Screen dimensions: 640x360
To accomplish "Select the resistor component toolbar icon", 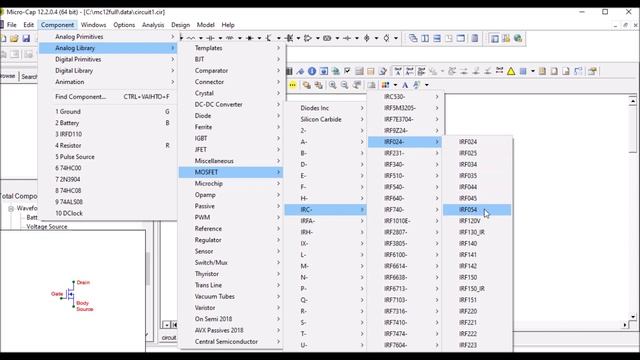I will 191,38.
